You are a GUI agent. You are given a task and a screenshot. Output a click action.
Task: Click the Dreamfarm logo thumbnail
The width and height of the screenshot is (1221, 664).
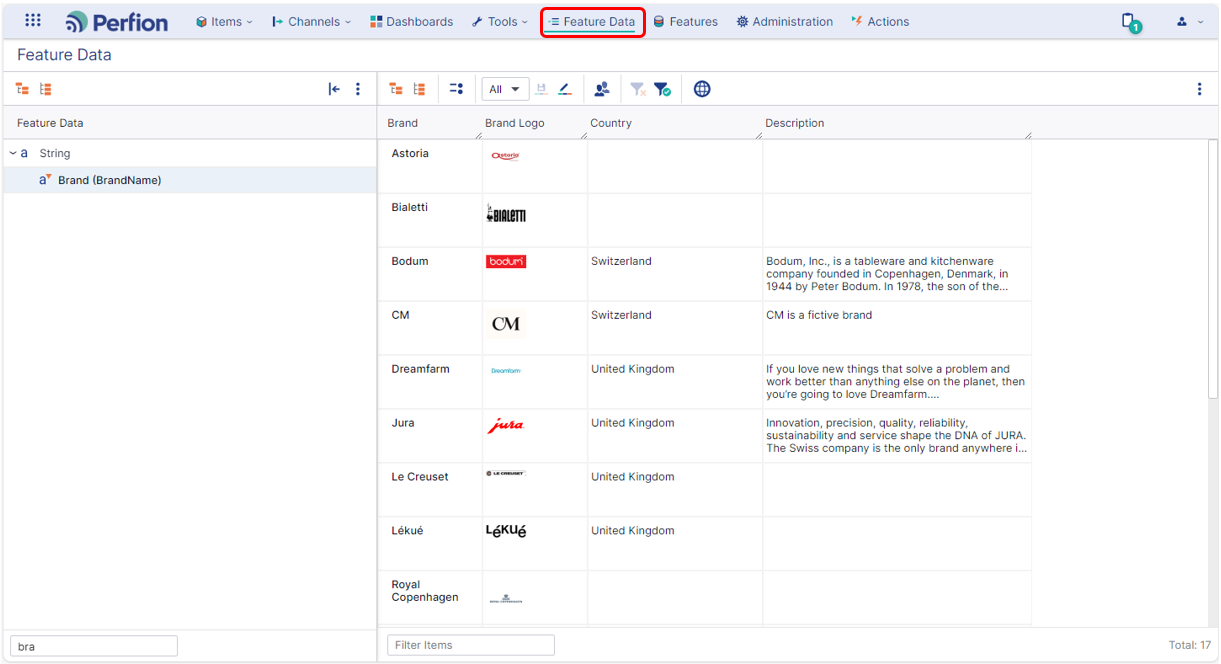[x=505, y=370]
